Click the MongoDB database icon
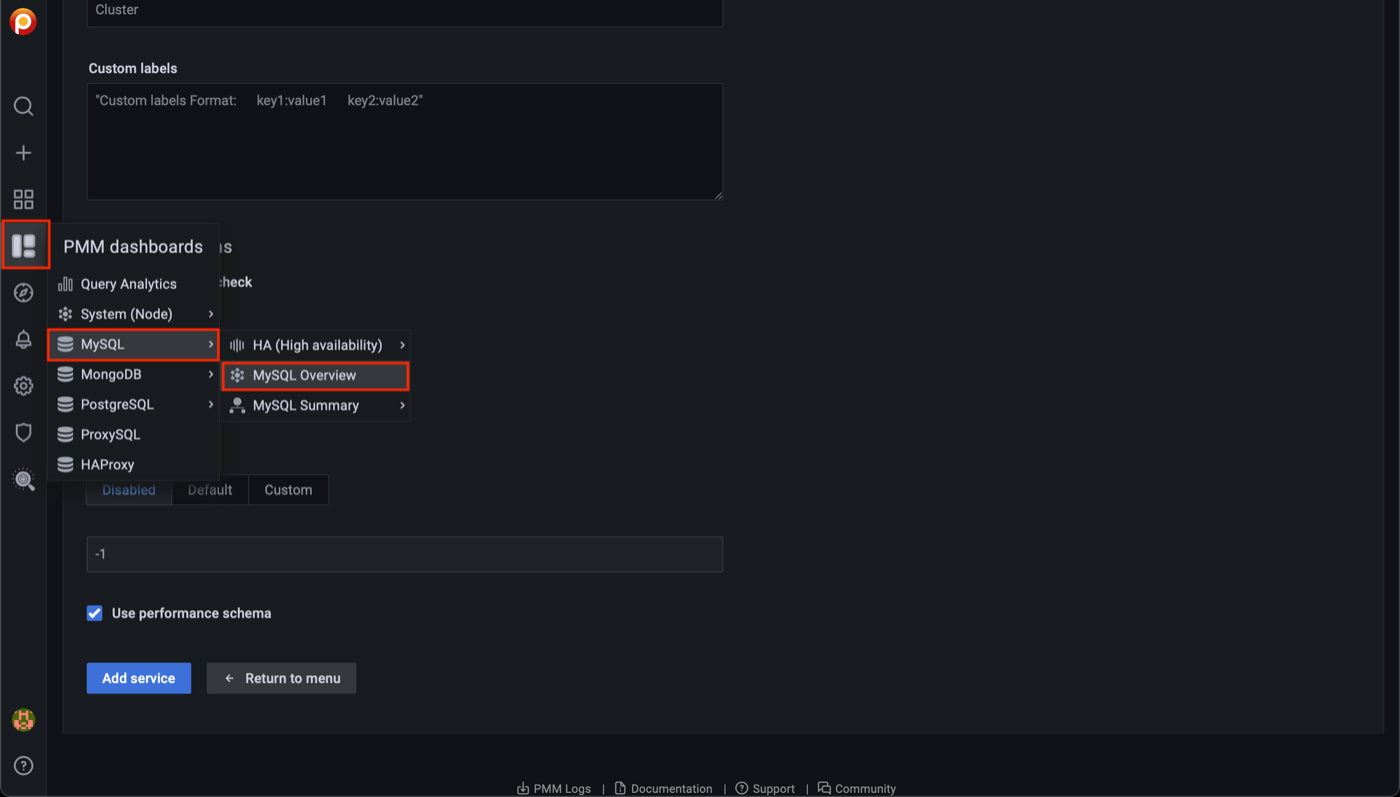 pos(65,374)
